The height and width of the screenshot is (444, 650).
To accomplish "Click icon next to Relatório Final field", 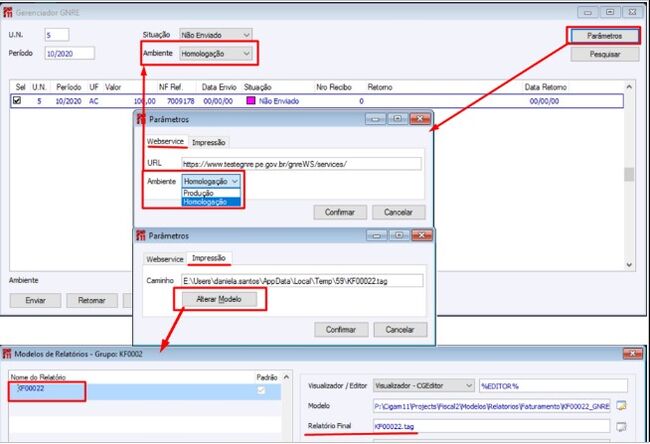I will 621,427.
